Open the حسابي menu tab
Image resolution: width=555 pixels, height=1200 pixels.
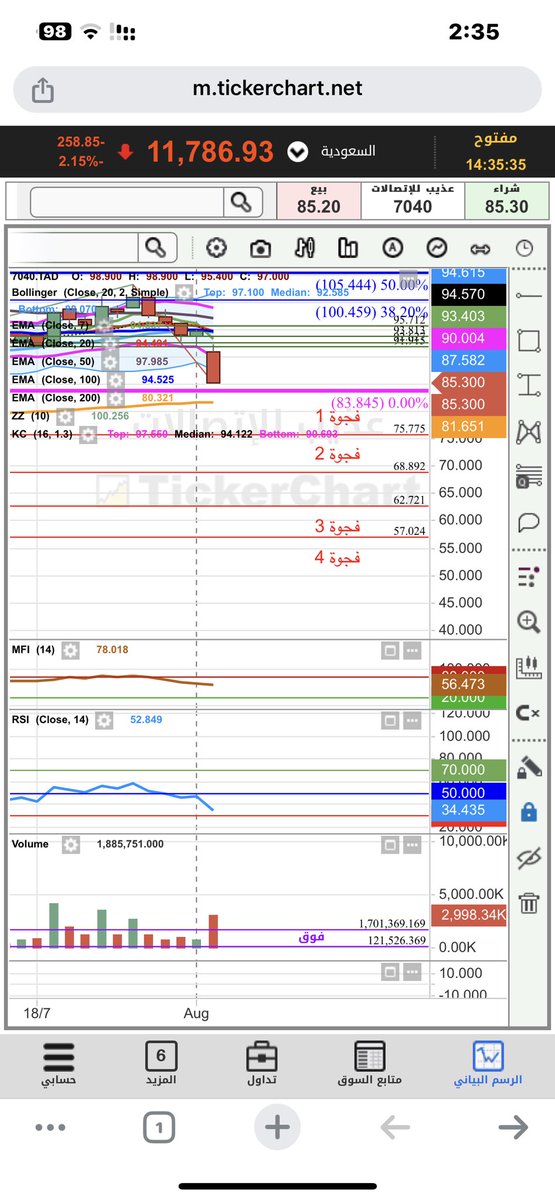click(59, 1064)
